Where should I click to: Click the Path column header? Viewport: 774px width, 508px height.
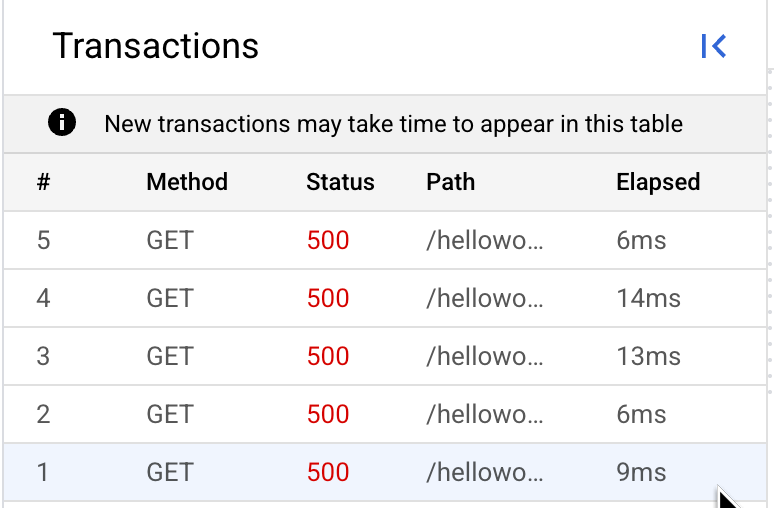point(451,182)
